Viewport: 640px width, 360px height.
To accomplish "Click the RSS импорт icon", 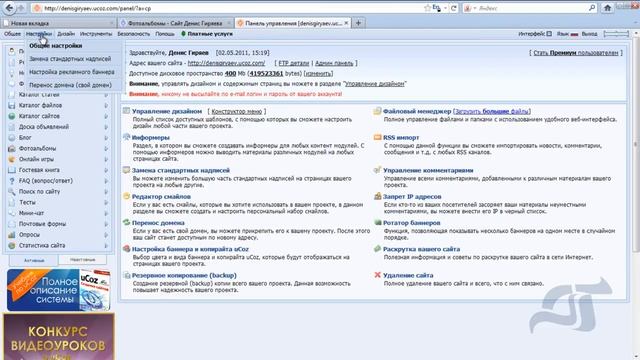I will 378,137.
